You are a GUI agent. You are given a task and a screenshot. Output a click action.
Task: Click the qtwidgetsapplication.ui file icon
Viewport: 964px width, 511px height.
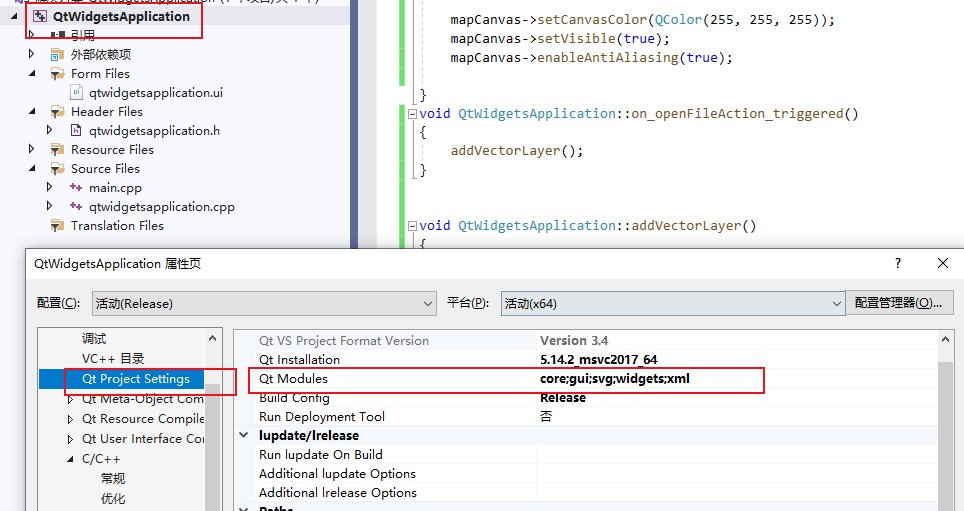(76, 93)
